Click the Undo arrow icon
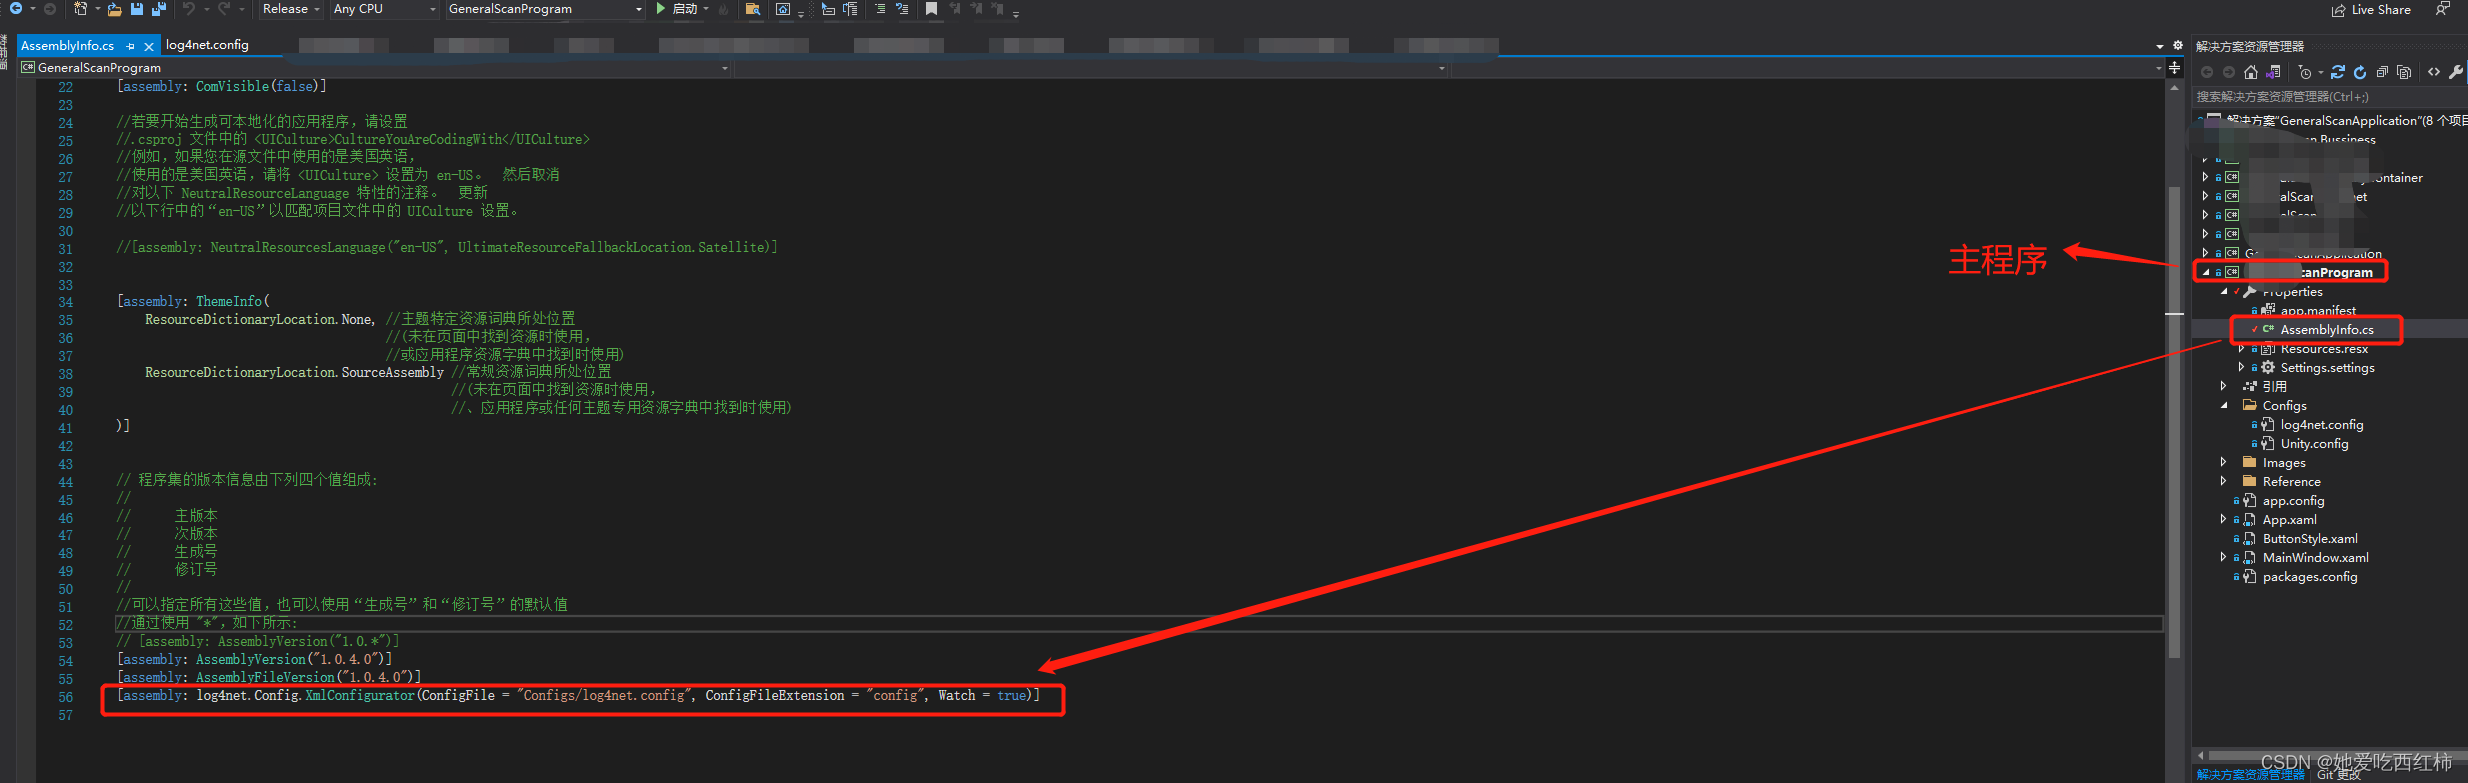2468x783 pixels. click(x=189, y=8)
